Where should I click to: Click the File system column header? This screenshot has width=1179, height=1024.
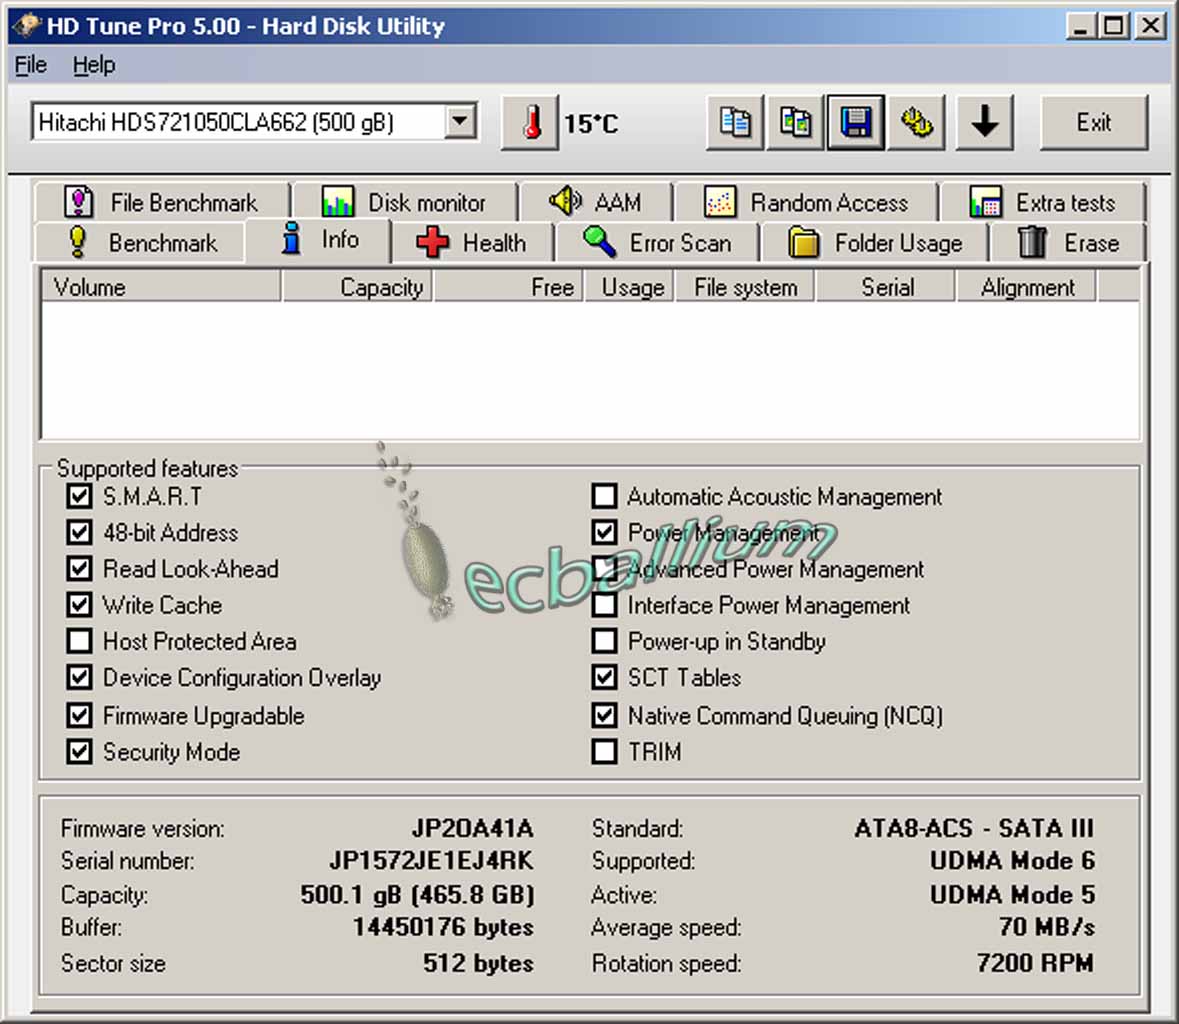745,287
